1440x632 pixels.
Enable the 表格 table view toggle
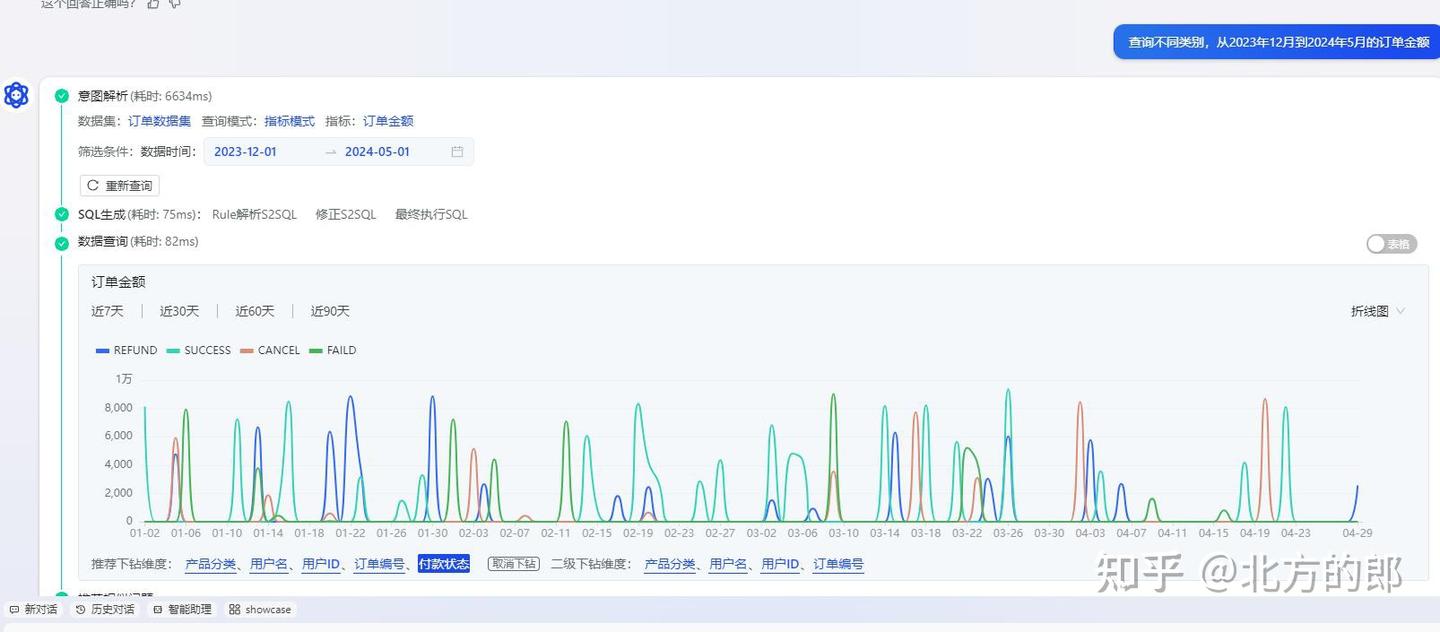(1391, 243)
